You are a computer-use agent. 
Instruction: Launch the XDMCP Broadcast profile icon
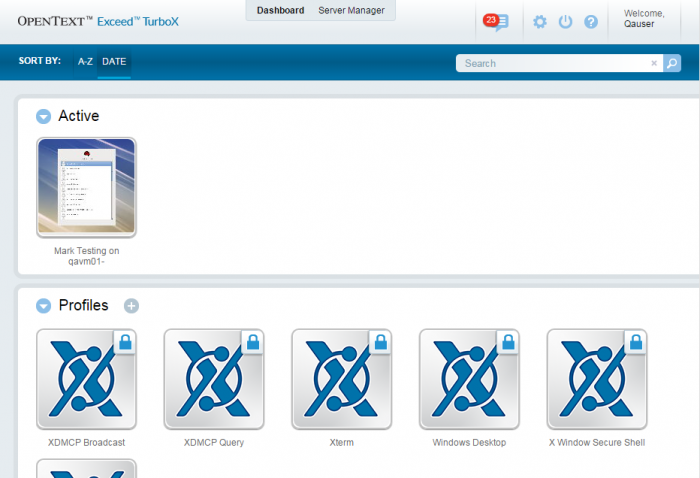[x=86, y=379]
